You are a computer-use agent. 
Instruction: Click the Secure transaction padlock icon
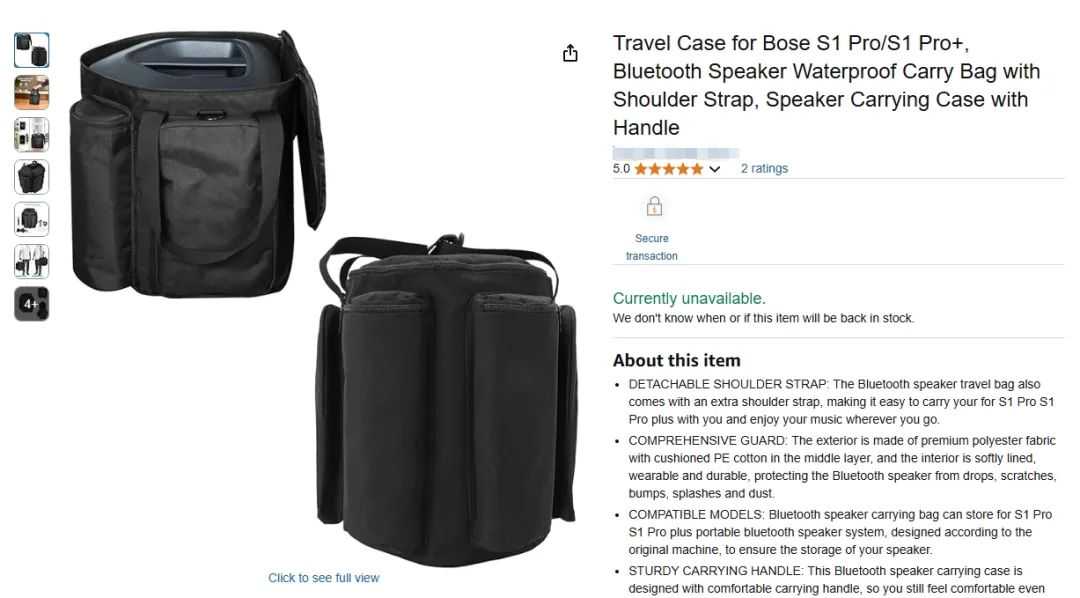(654, 206)
